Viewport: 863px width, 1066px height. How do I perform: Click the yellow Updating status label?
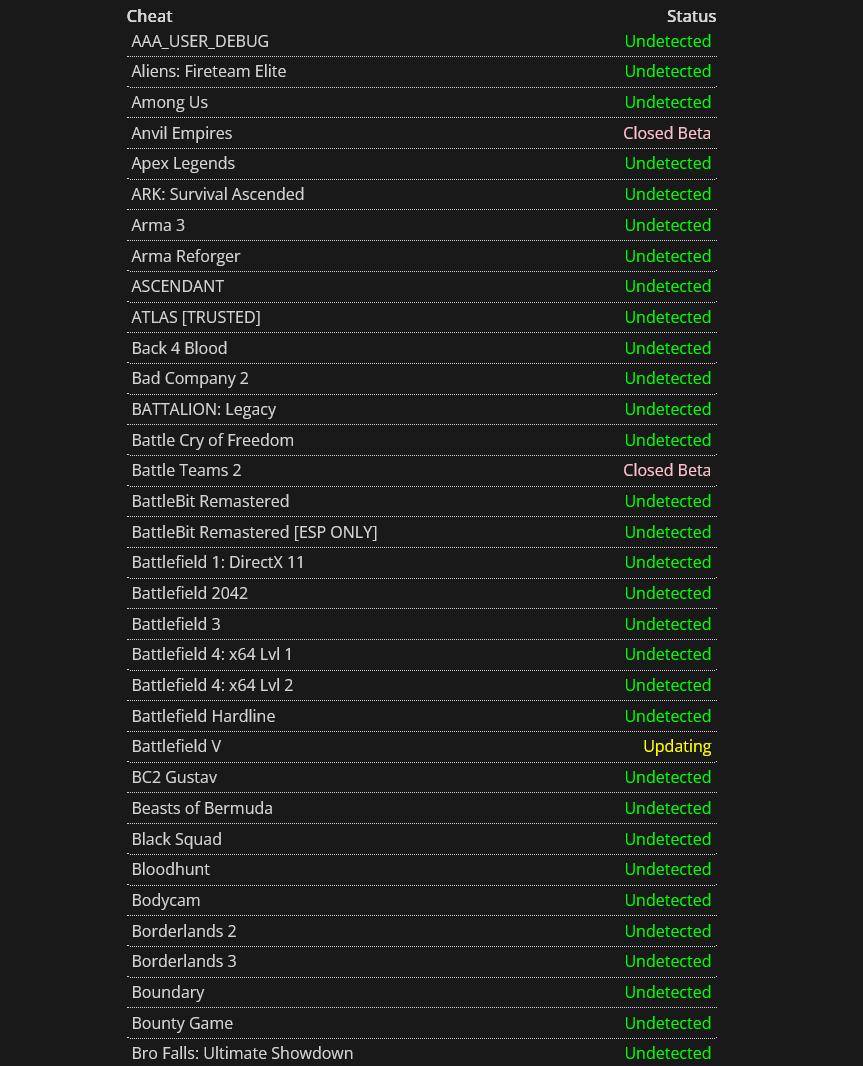coord(677,746)
